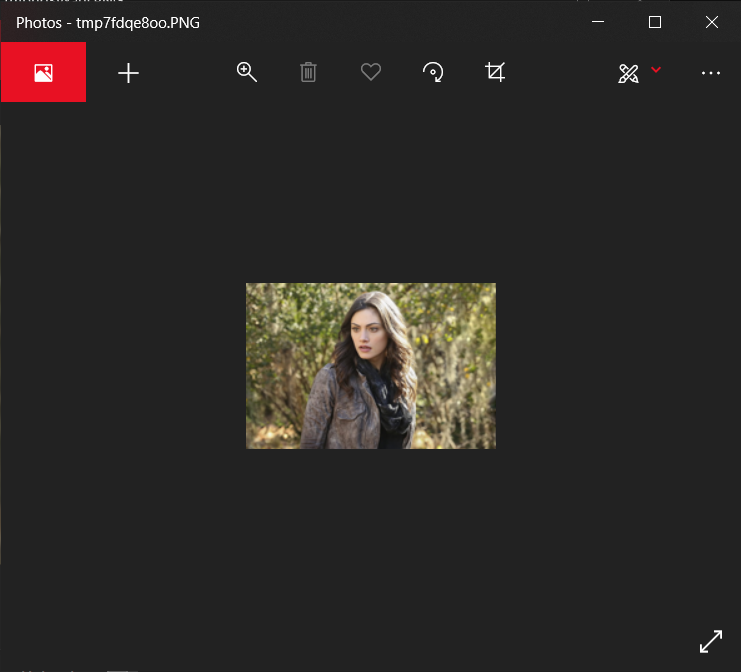Expand the Edit & Create red chevron

656,70
